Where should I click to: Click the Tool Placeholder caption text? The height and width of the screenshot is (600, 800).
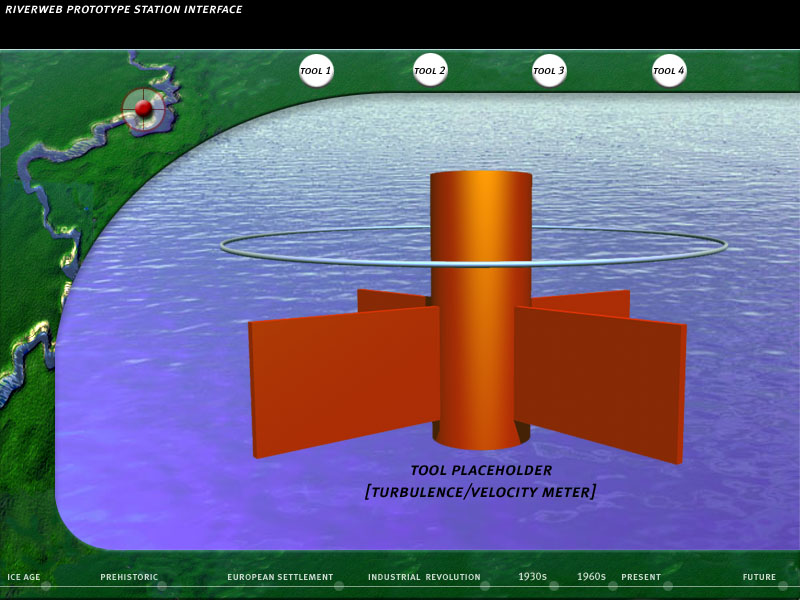point(481,470)
